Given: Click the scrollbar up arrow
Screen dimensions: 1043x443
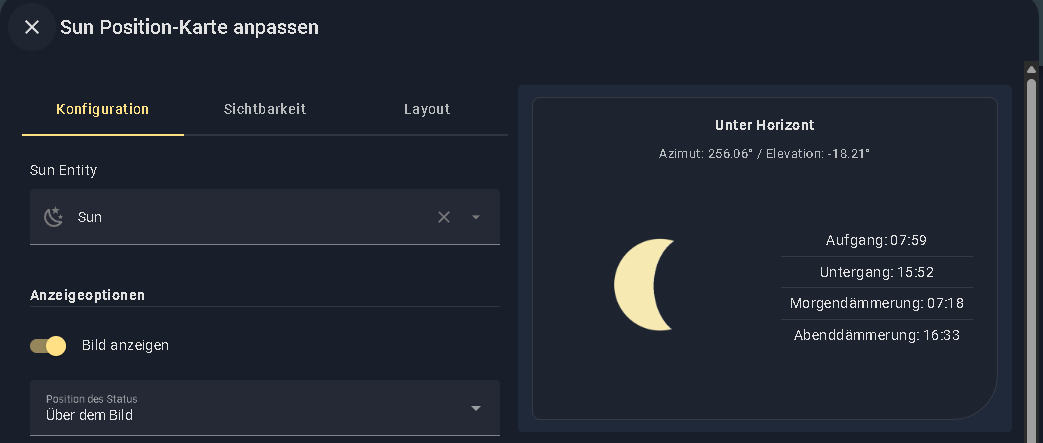Looking at the screenshot, I should tap(1032, 69).
